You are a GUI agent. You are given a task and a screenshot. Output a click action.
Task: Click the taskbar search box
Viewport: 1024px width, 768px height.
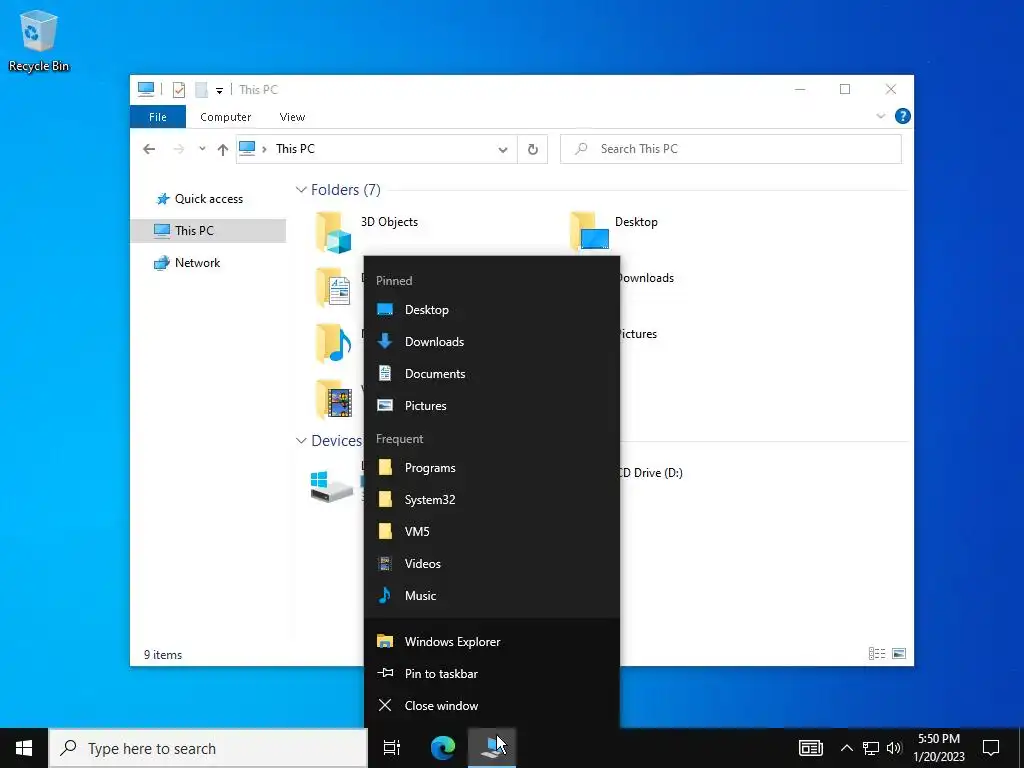pyautogui.click(x=208, y=748)
